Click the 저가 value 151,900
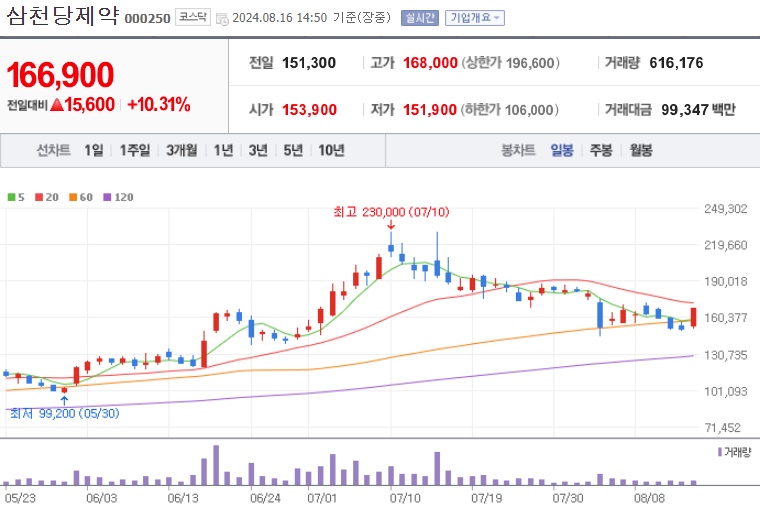The image size is (760, 510). click(x=430, y=110)
